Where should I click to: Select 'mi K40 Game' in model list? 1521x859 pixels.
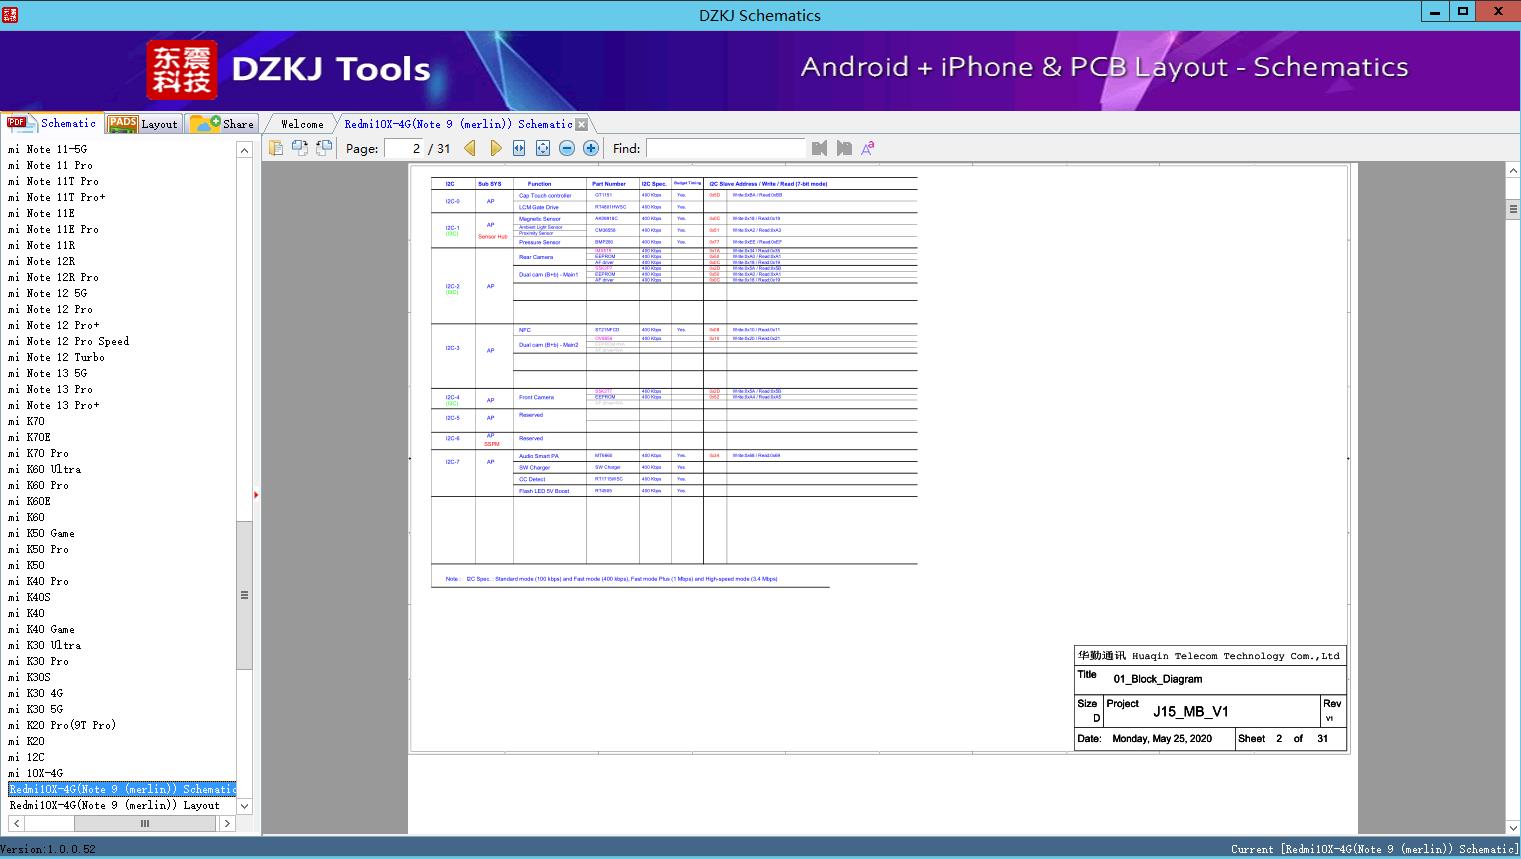click(41, 629)
